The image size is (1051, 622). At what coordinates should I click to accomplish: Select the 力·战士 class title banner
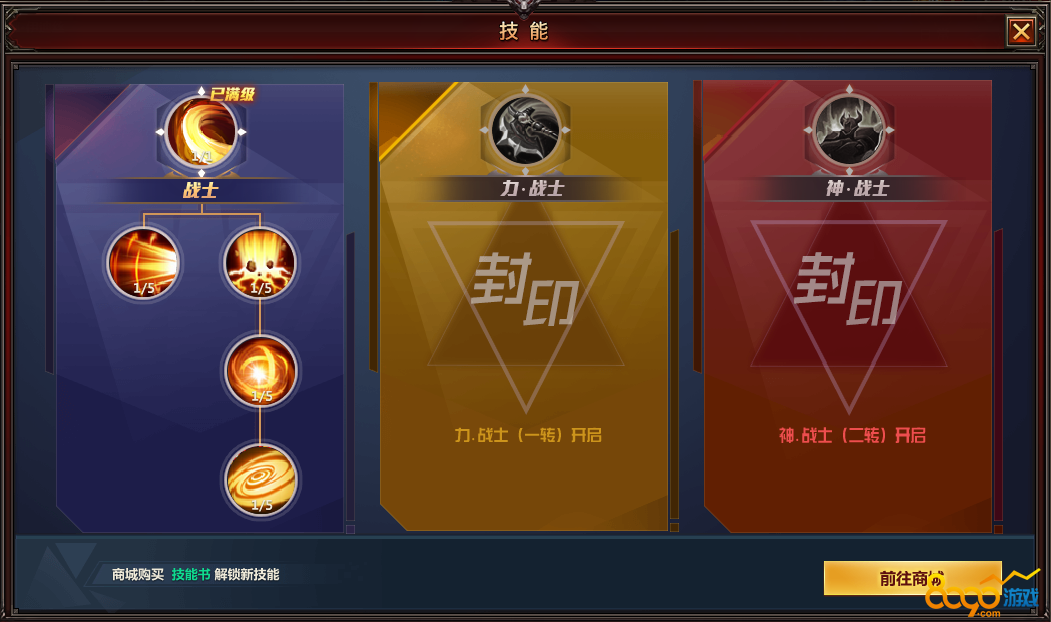532,188
